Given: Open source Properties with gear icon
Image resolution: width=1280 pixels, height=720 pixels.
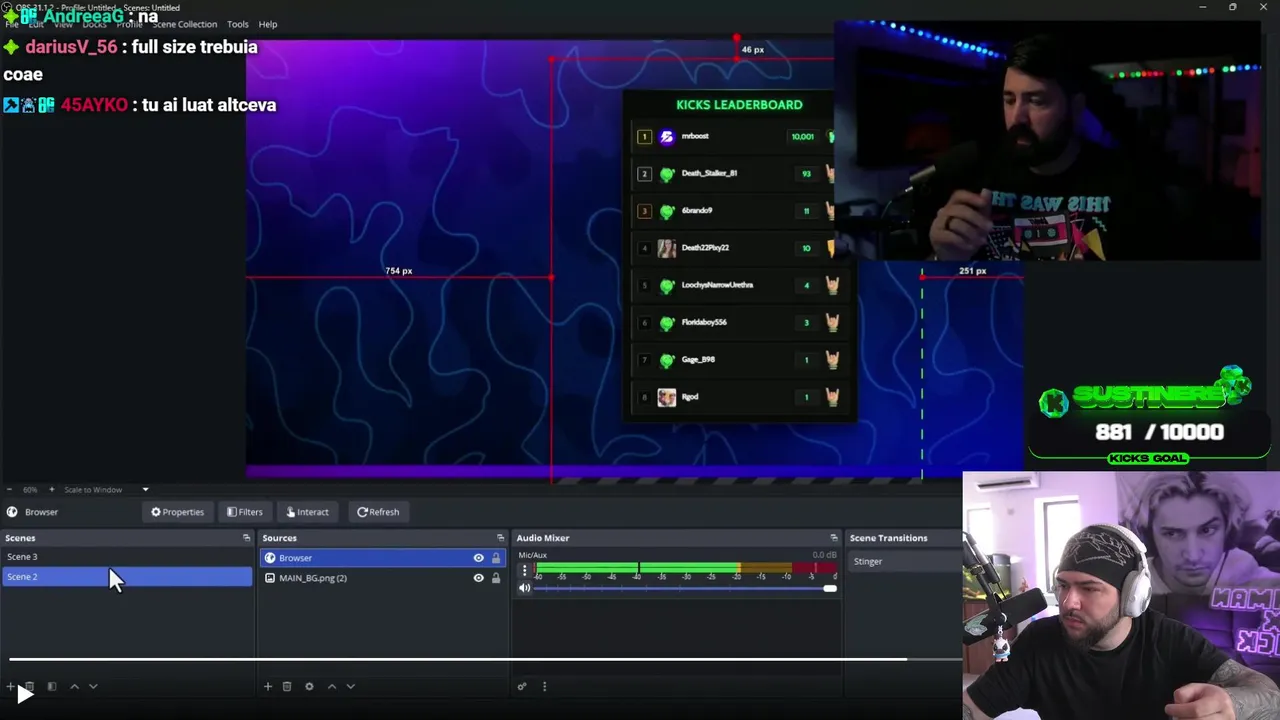Looking at the screenshot, I should click(x=177, y=512).
